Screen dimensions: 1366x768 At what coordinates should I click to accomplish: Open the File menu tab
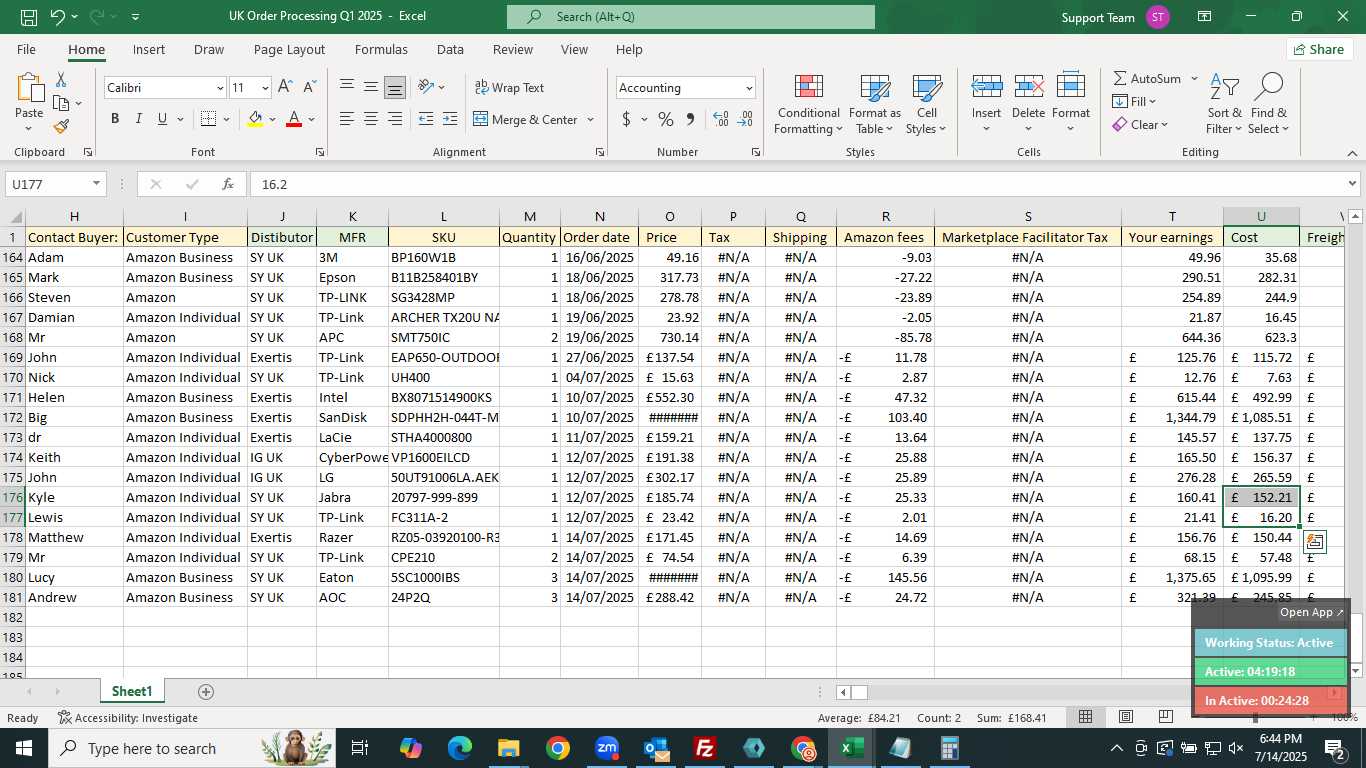(x=26, y=49)
